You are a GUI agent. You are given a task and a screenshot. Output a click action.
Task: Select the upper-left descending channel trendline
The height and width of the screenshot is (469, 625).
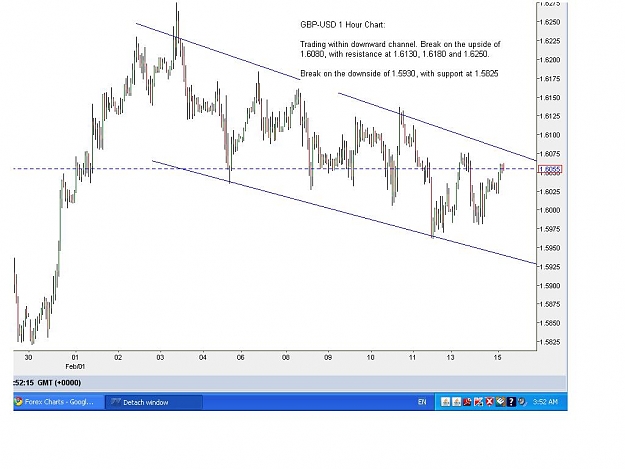[218, 51]
